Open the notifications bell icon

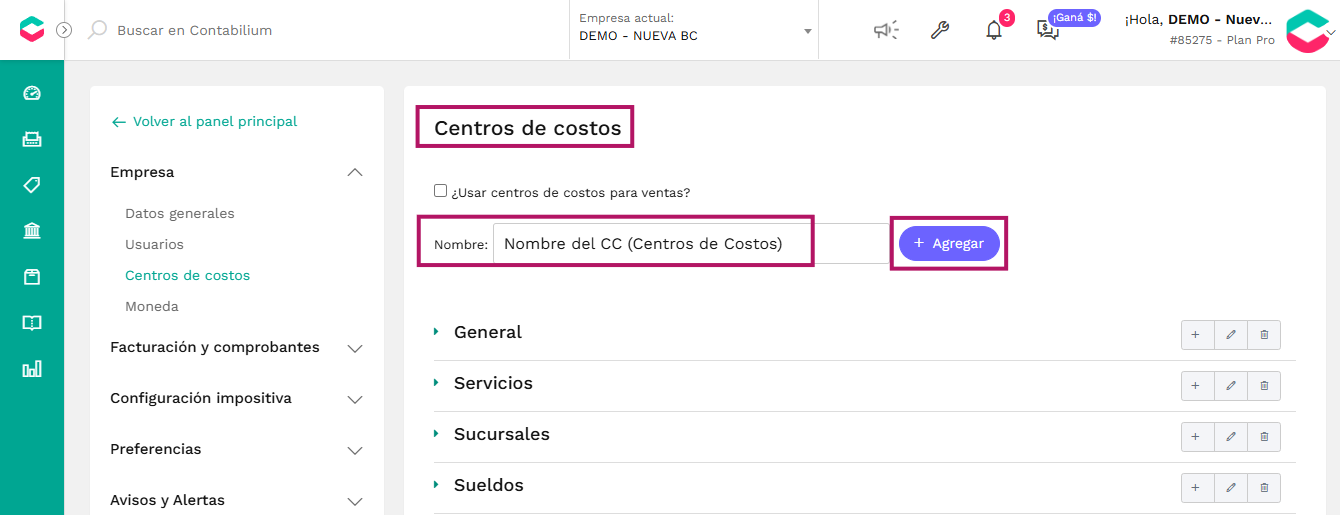pyautogui.click(x=993, y=30)
